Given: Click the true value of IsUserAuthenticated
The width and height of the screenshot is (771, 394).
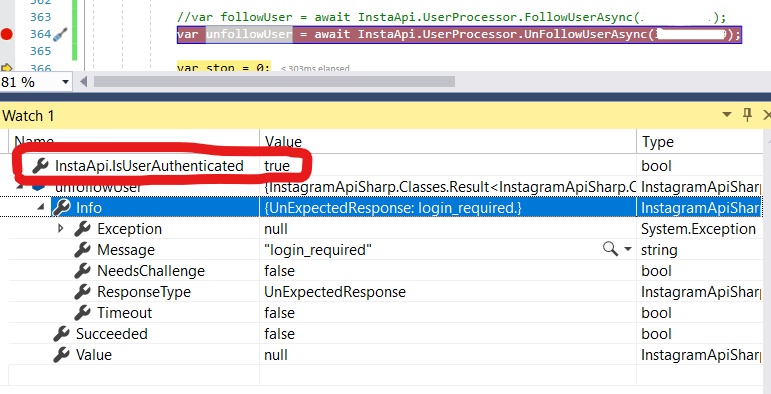Looking at the screenshot, I should [x=277, y=166].
